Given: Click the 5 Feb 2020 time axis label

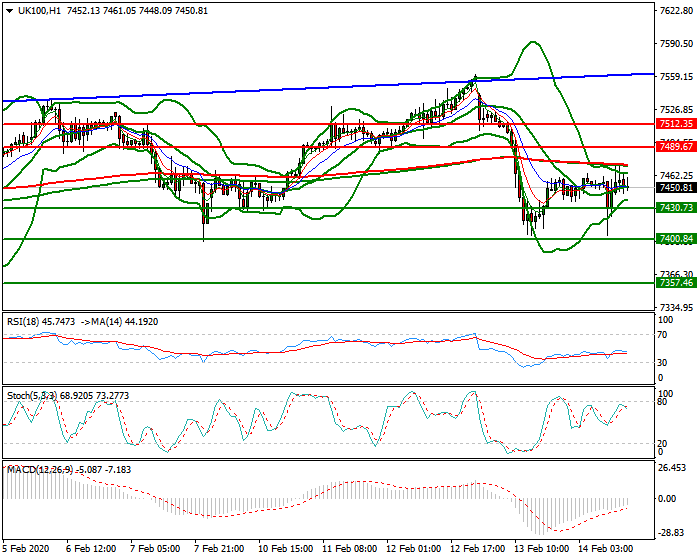Looking at the screenshot, I should coord(26,548).
